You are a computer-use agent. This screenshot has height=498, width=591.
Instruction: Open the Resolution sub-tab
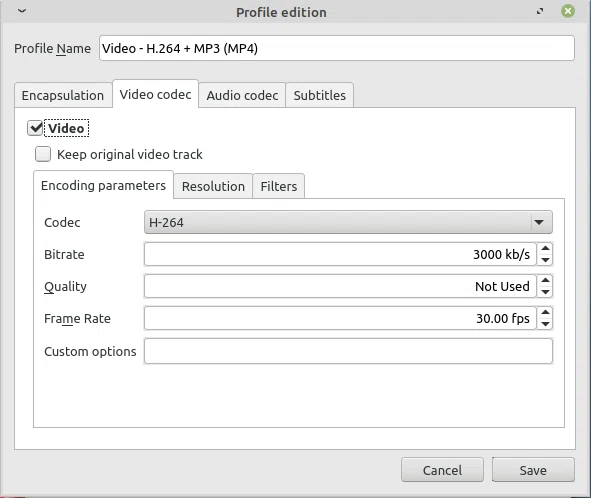click(213, 186)
